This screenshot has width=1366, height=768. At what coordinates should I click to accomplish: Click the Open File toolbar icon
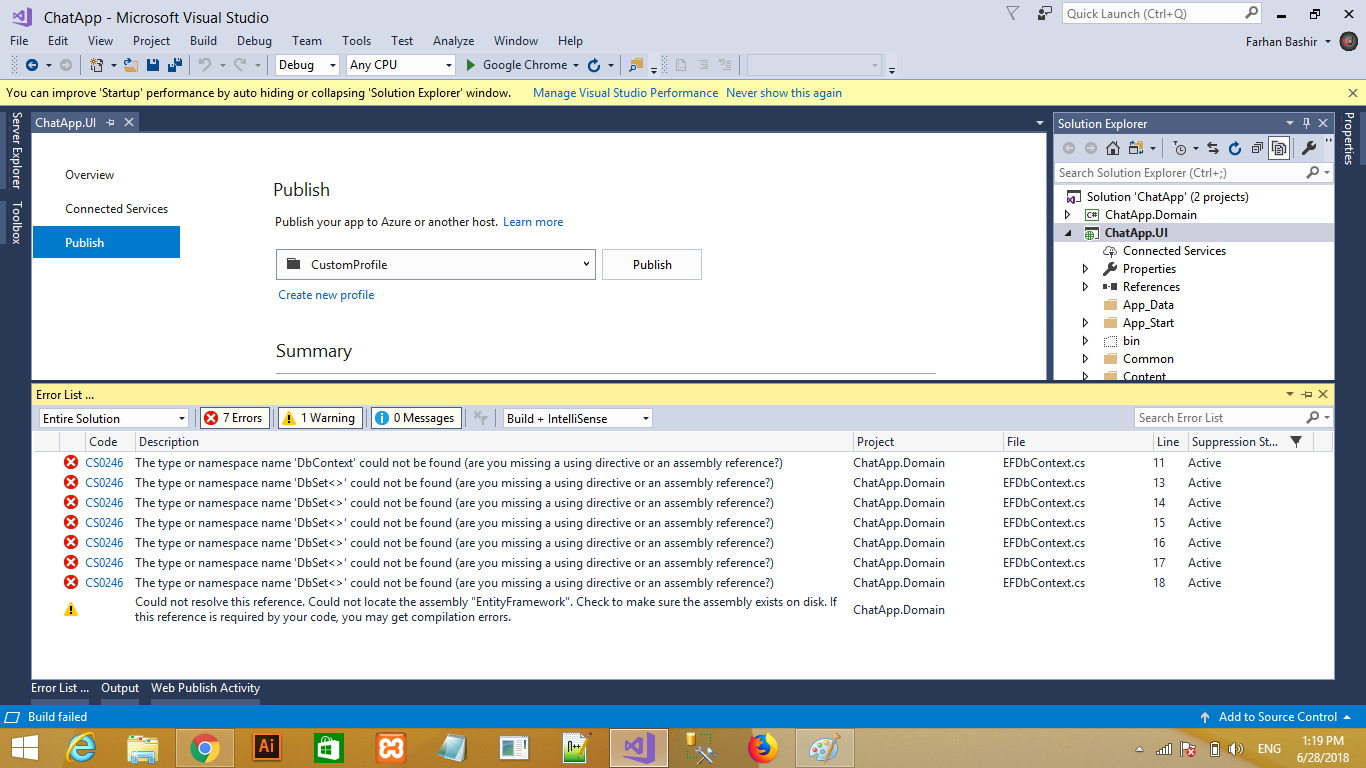(x=130, y=65)
